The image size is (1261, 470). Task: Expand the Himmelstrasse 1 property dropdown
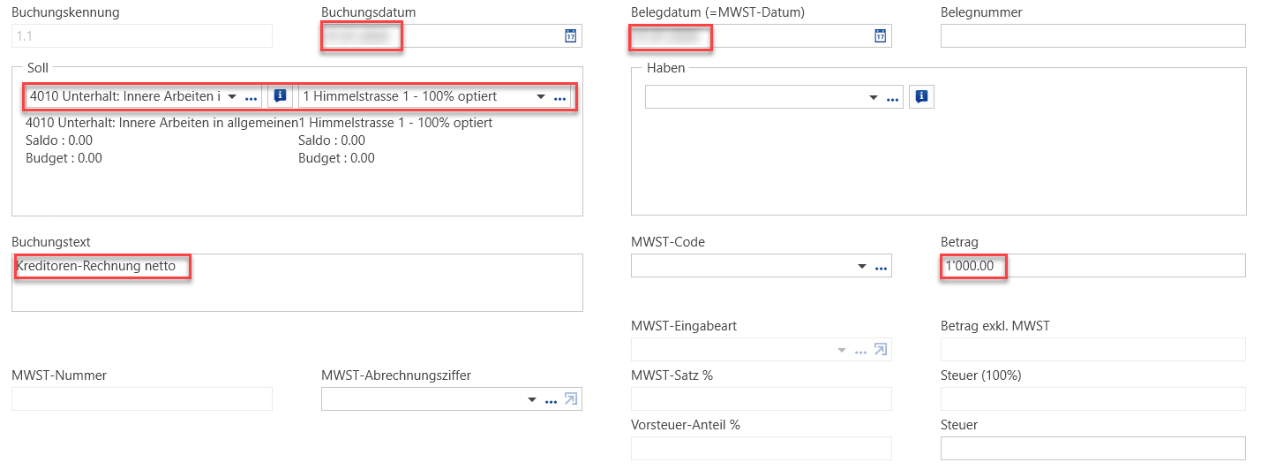pos(541,97)
